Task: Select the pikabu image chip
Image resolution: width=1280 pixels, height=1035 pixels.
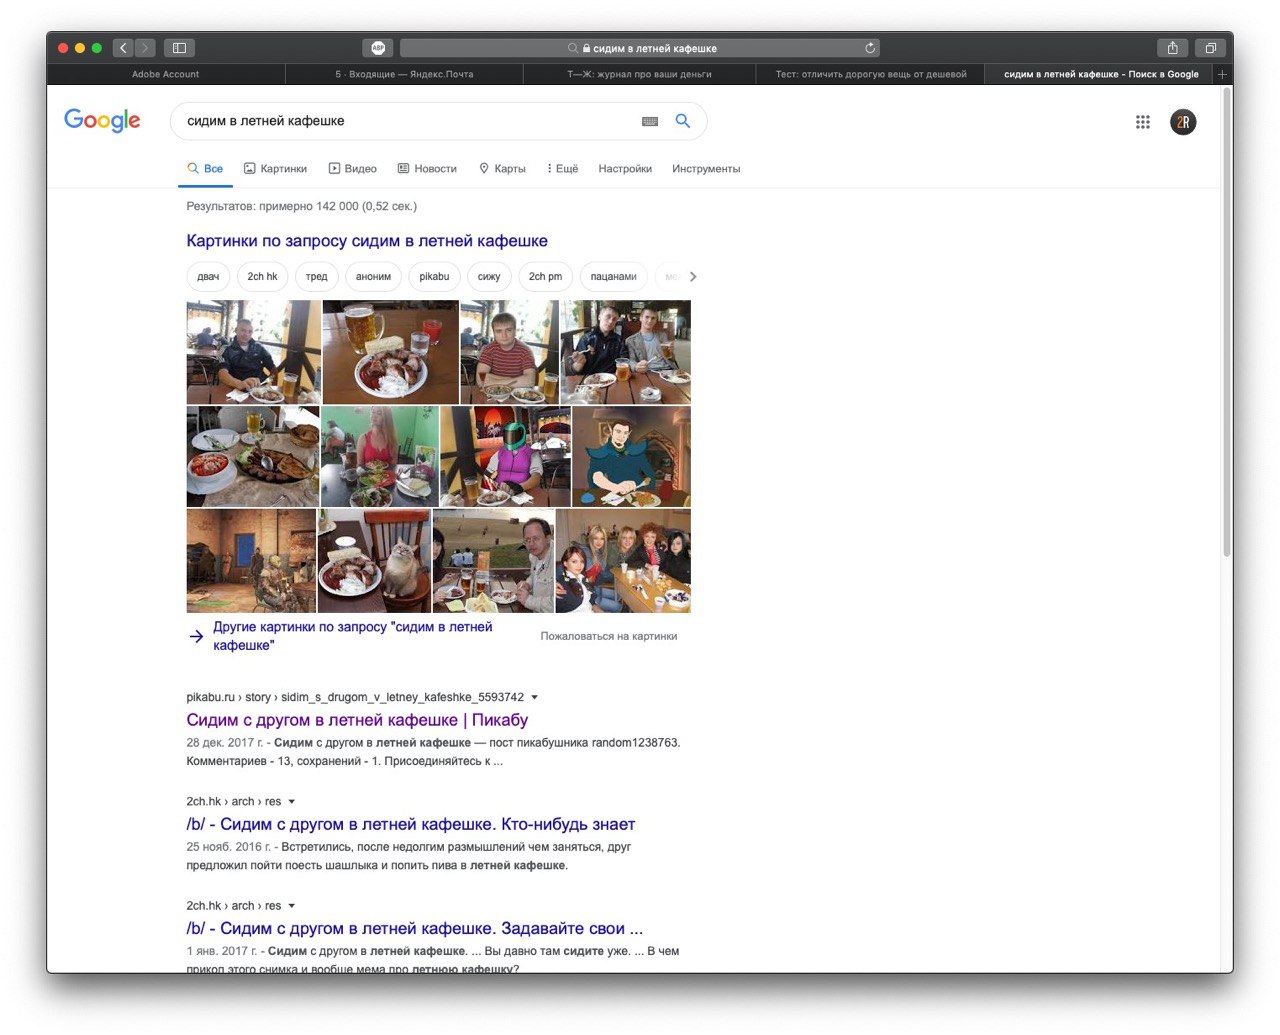Action: [434, 277]
